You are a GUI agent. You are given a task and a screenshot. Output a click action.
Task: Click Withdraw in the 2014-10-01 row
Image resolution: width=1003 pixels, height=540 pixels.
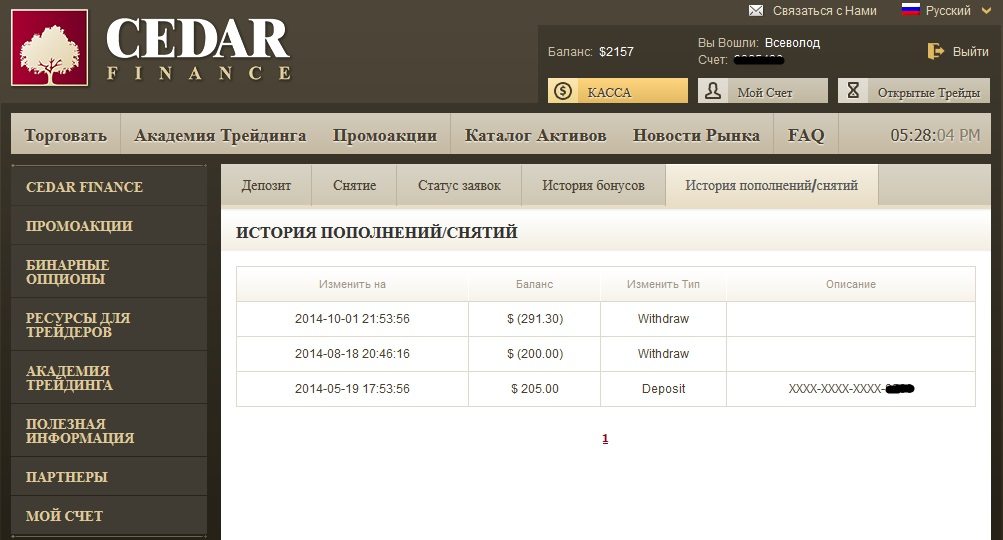tap(663, 319)
